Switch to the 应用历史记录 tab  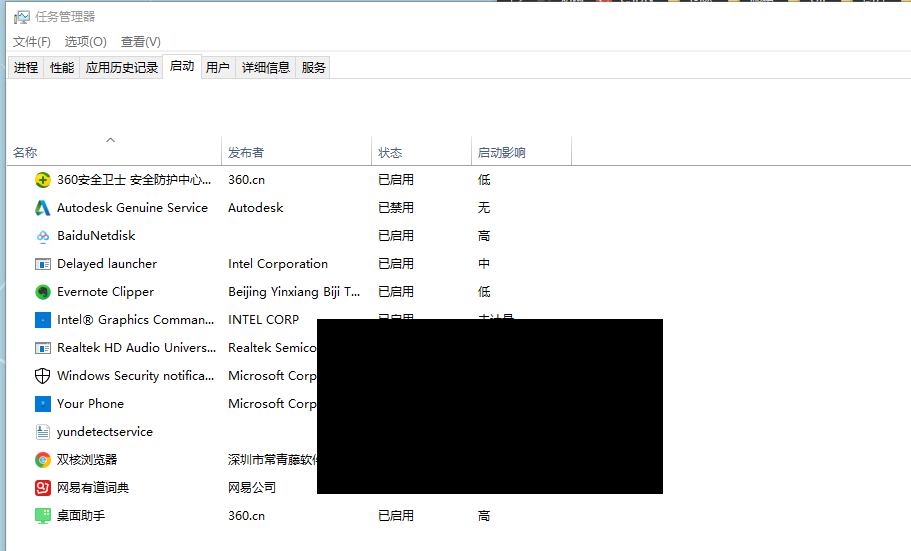[x=121, y=67]
